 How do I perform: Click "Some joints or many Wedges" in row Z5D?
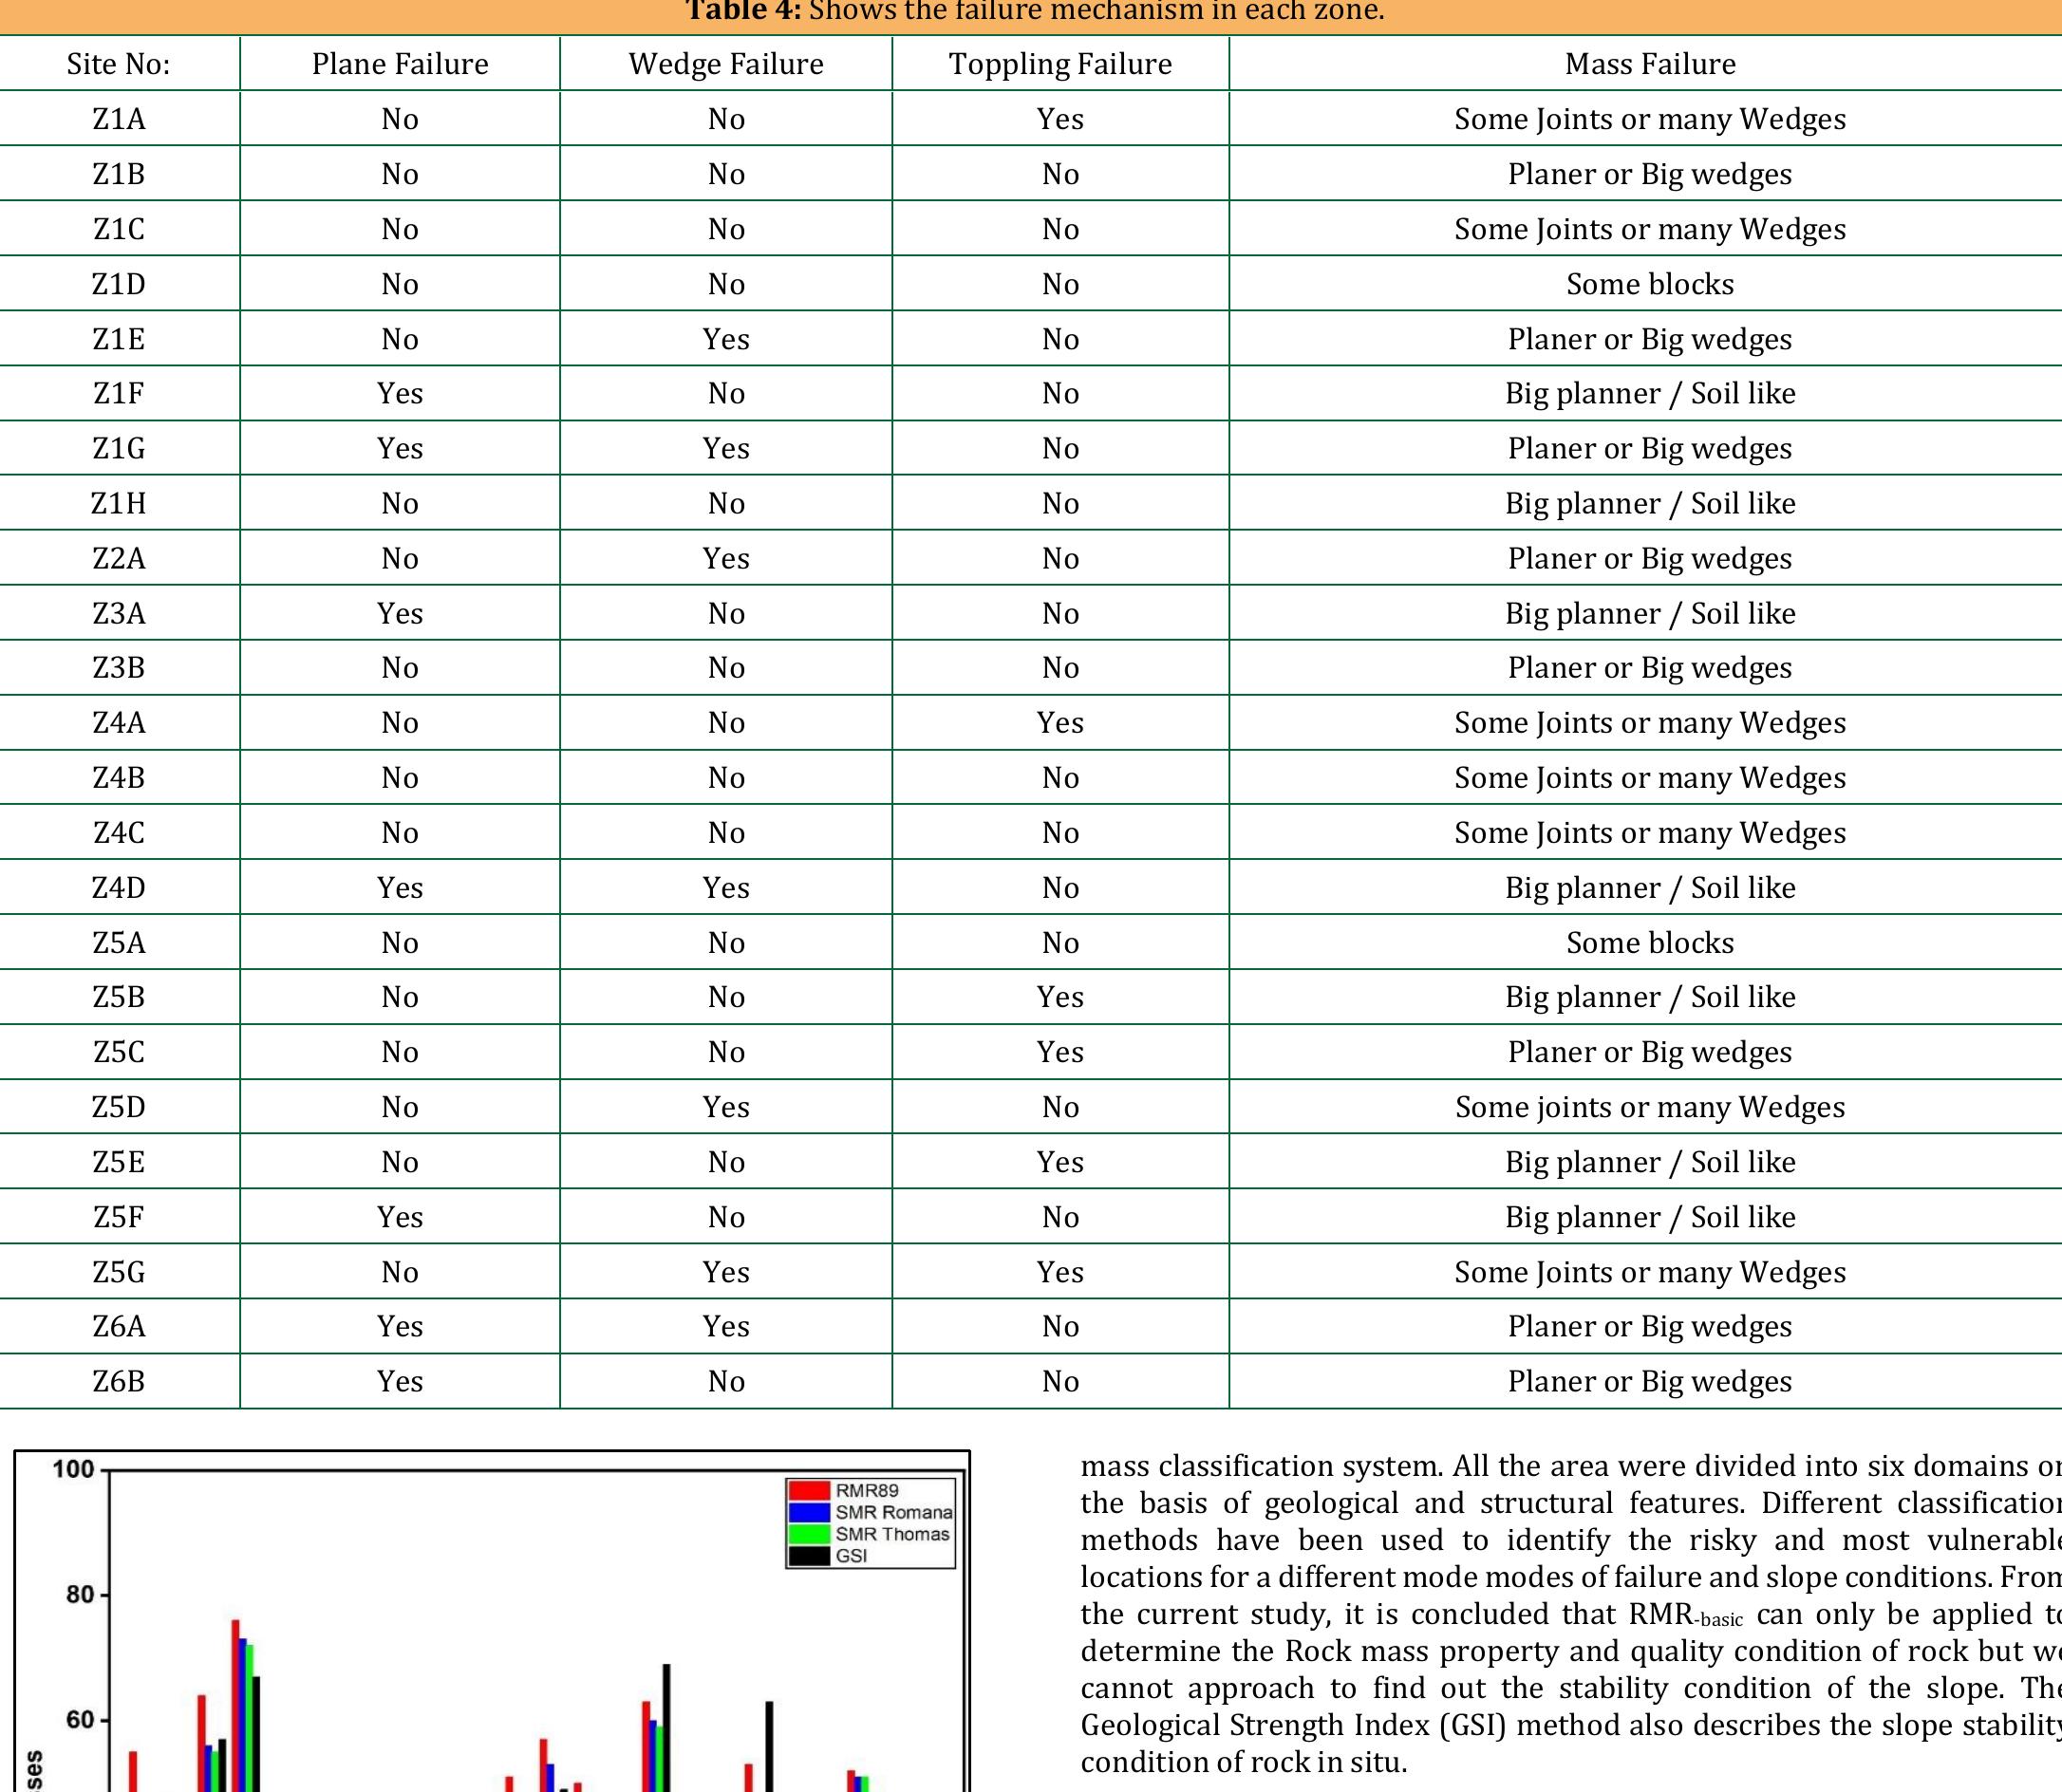coord(1650,1107)
